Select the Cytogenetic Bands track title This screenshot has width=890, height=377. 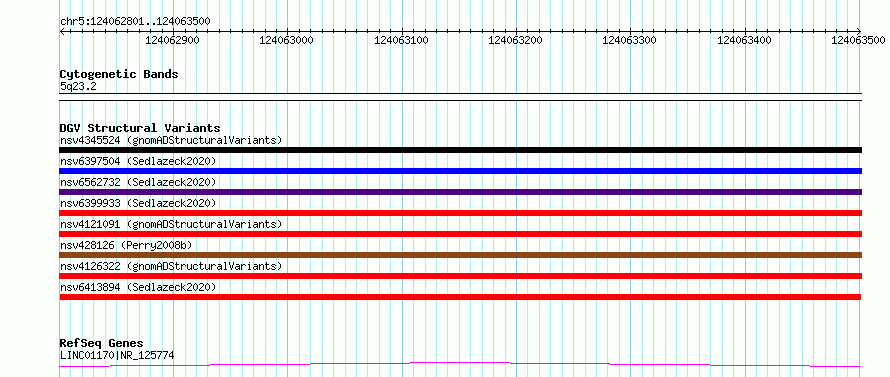[x=119, y=74]
